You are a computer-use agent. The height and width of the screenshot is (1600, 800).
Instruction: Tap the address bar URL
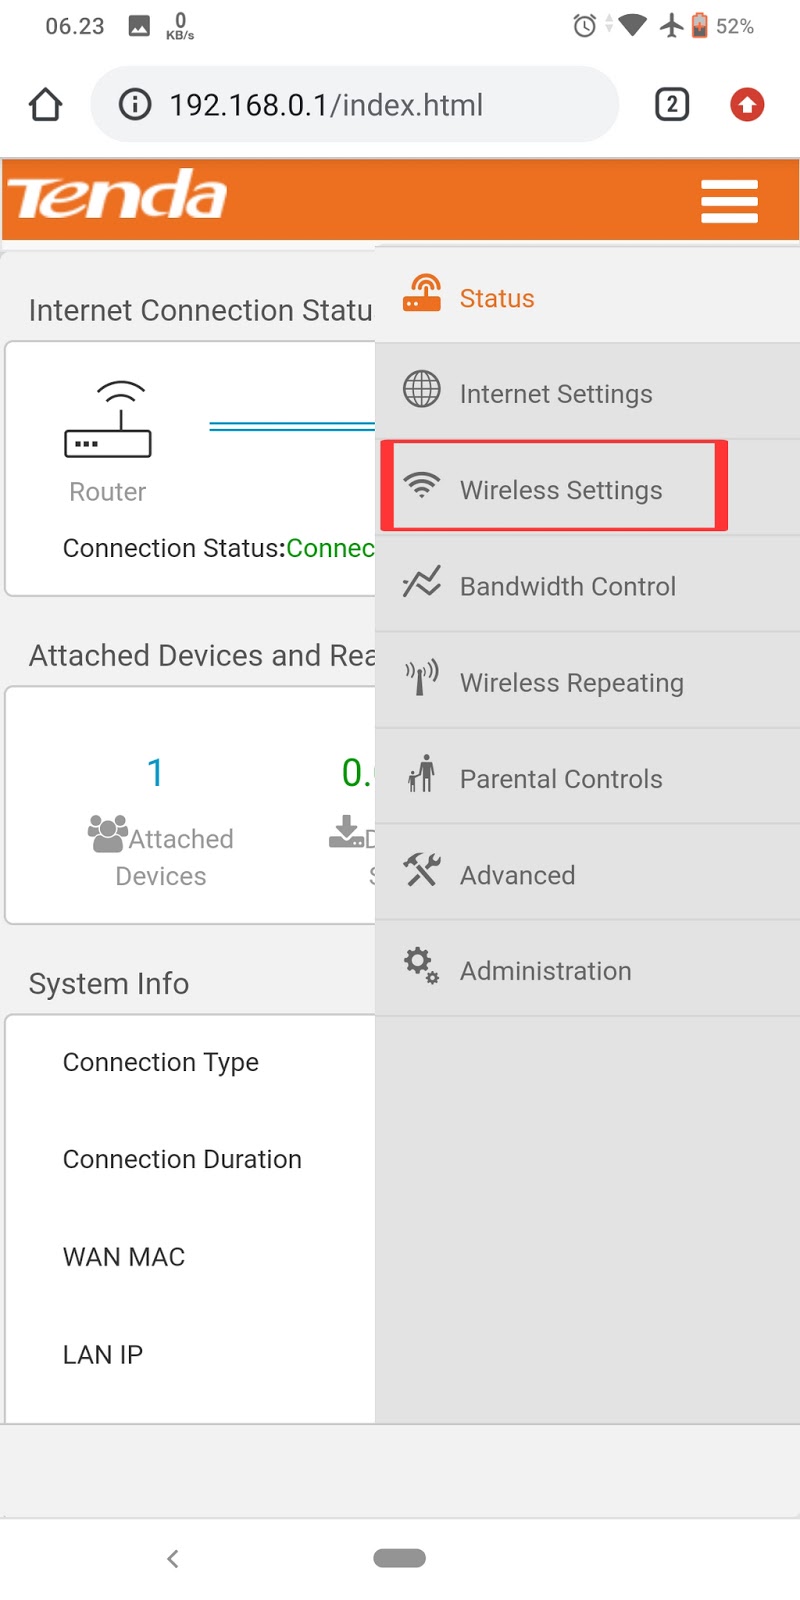pos(326,105)
